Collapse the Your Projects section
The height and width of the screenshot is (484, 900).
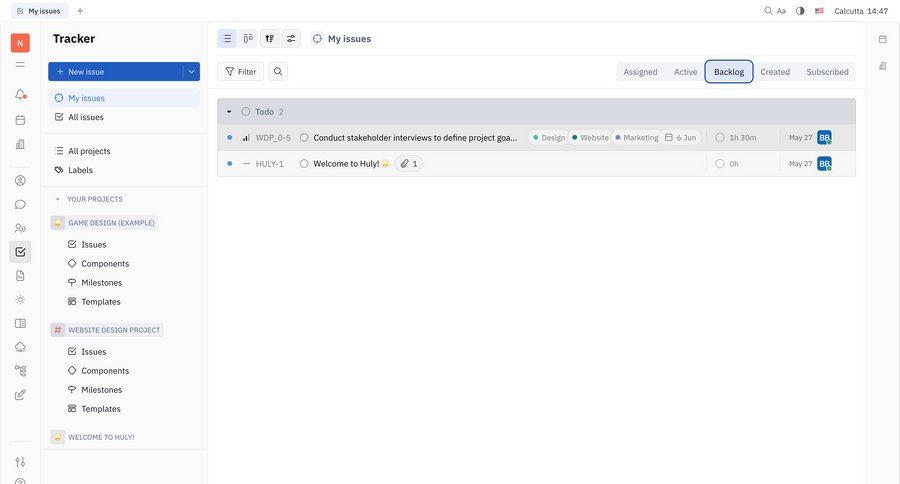point(57,199)
